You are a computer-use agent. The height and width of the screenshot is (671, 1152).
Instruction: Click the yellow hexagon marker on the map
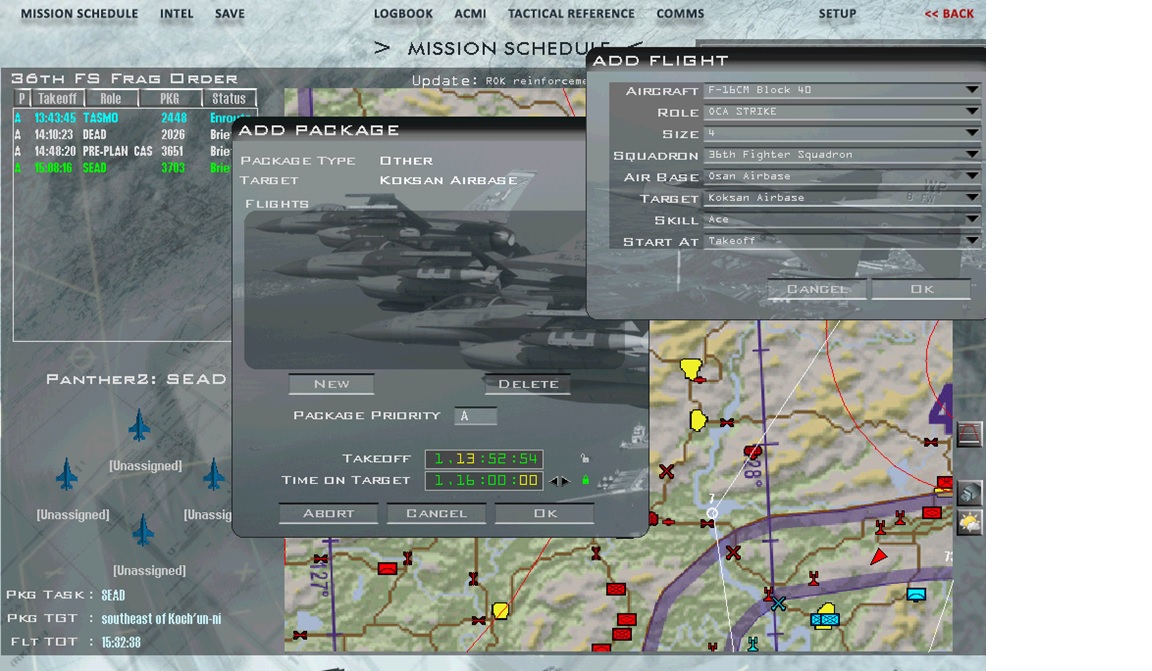coord(500,610)
